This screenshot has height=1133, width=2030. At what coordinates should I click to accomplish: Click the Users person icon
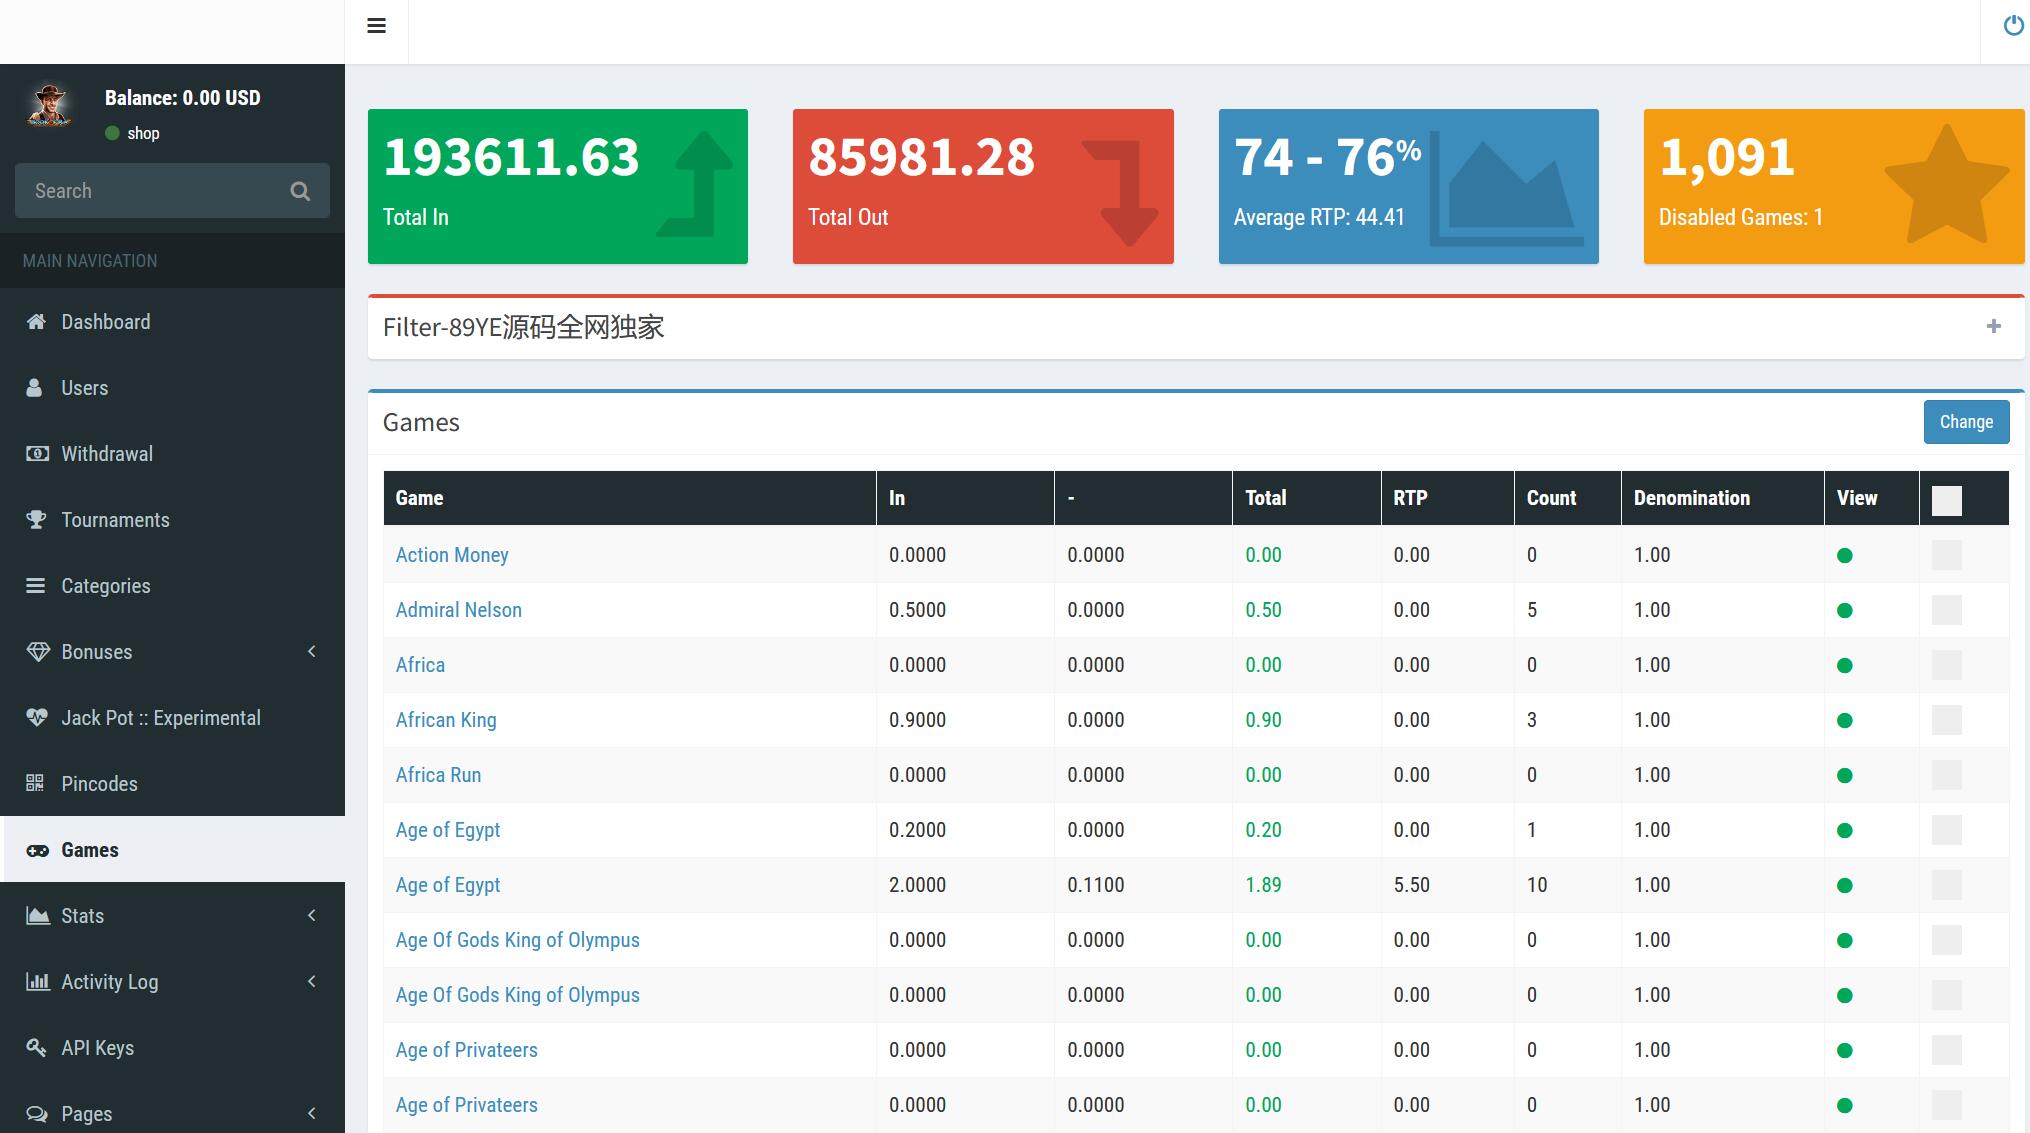point(35,388)
